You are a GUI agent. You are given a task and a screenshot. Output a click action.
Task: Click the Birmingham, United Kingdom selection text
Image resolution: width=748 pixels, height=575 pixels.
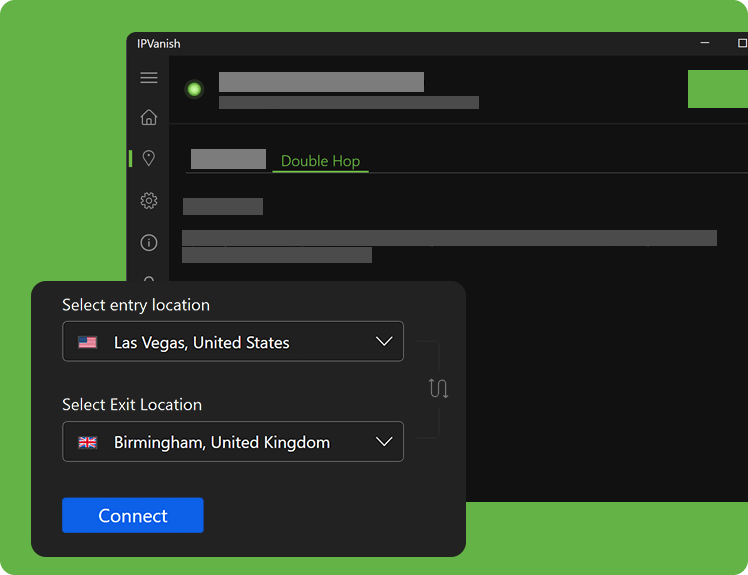(x=221, y=442)
